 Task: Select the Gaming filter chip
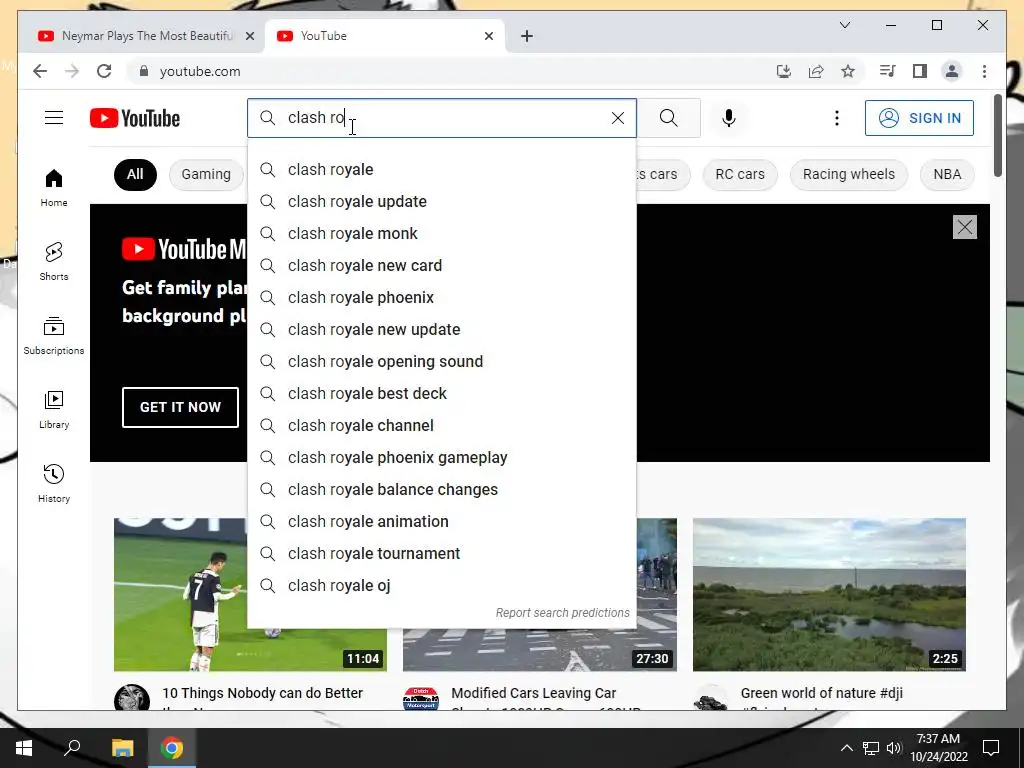(x=206, y=174)
